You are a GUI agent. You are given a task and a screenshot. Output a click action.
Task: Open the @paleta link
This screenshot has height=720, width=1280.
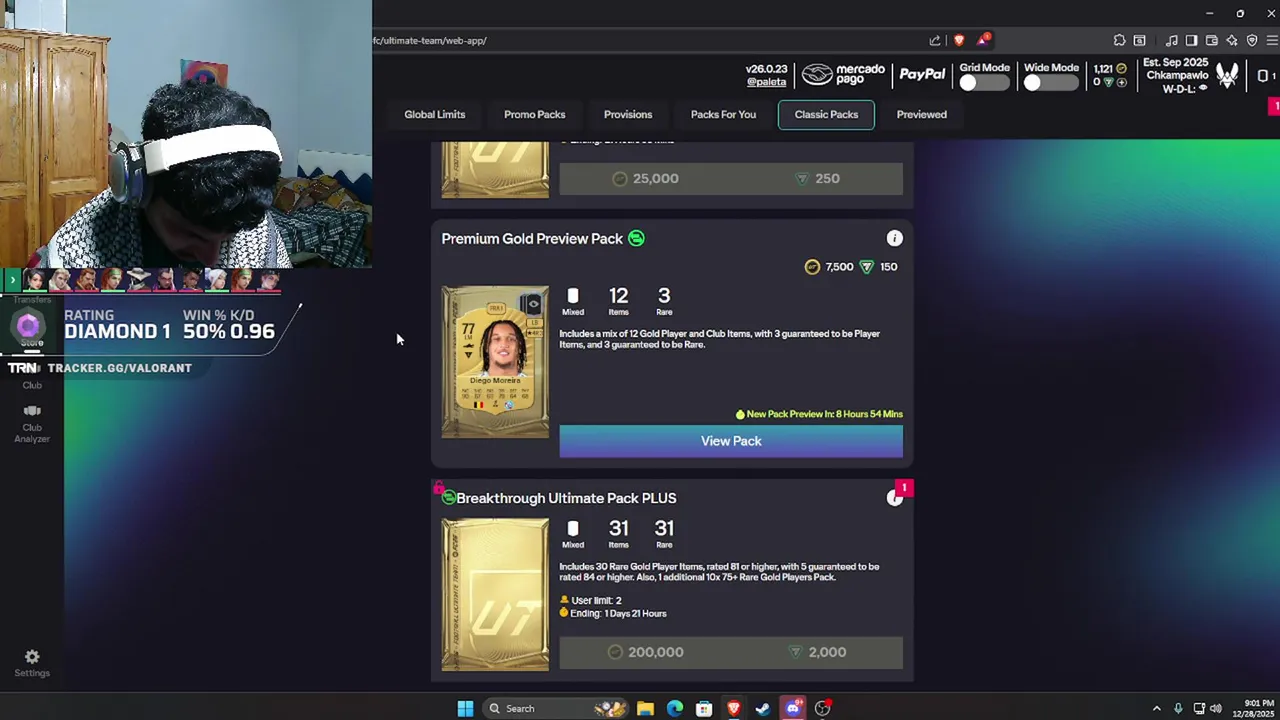(766, 82)
